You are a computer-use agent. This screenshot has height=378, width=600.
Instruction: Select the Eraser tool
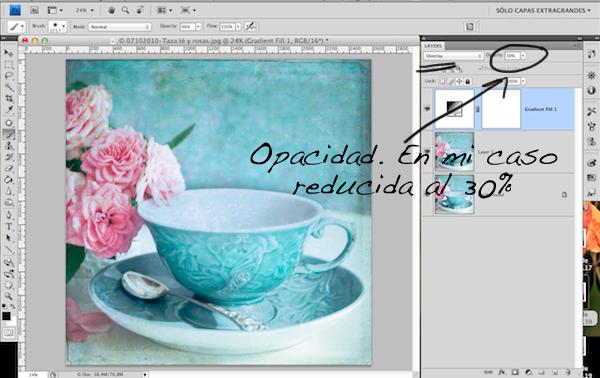8,169
